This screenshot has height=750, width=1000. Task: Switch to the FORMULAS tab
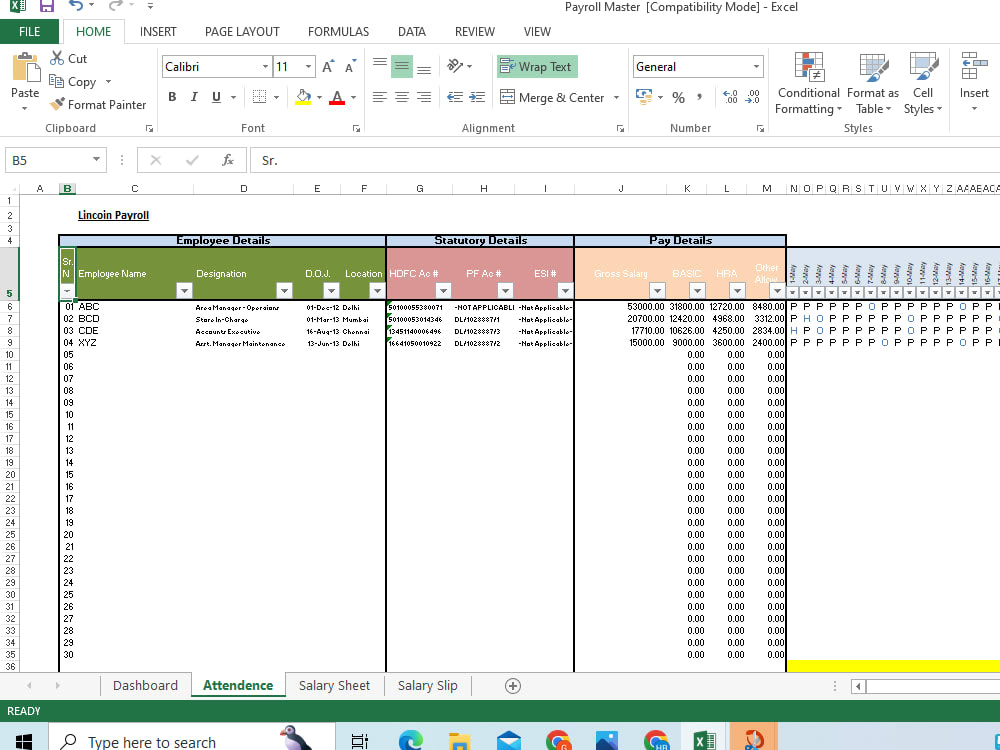(339, 32)
